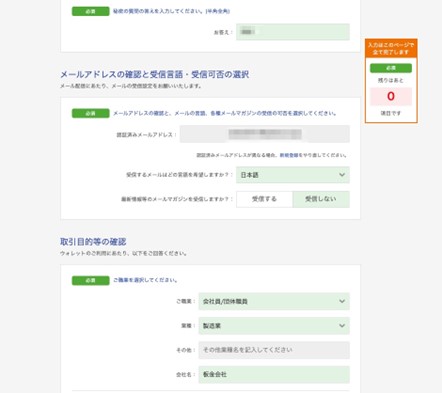442x393 pixels.
Task: Click the メールアドレスの確認と受信言語 section heading
Action: 154,74
